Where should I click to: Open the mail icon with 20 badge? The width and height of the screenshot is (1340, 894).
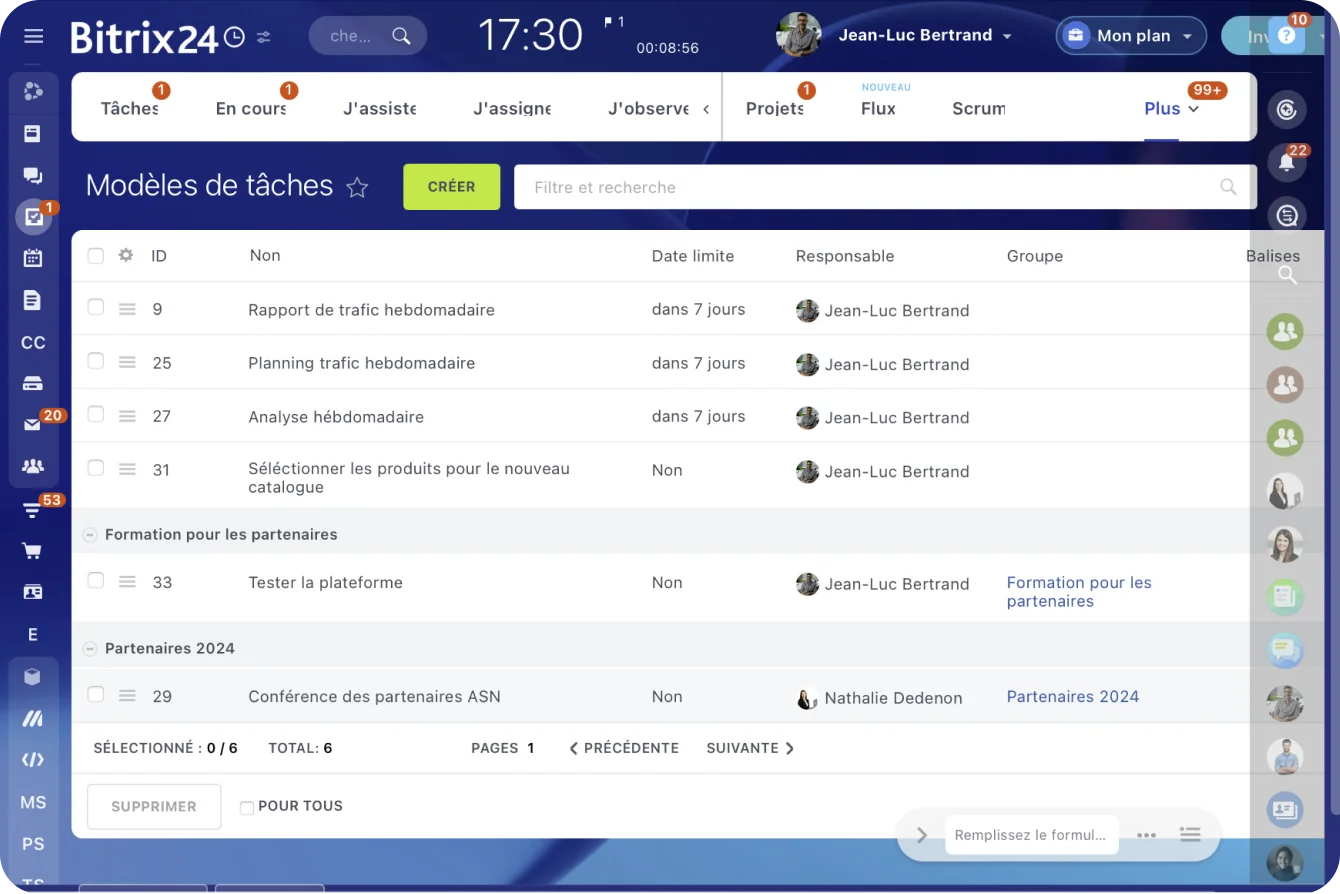pos(33,425)
